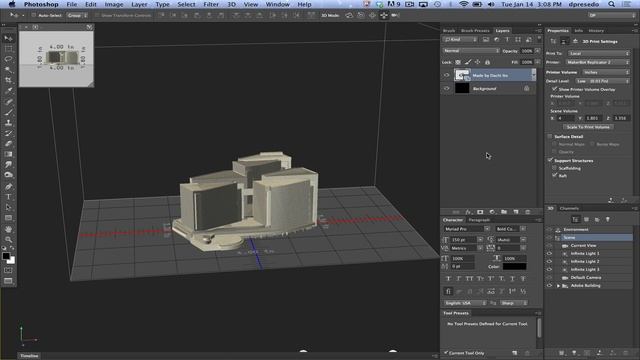
Task: Hide Infinite Light 2 visibility eye
Action: (x=549, y=262)
